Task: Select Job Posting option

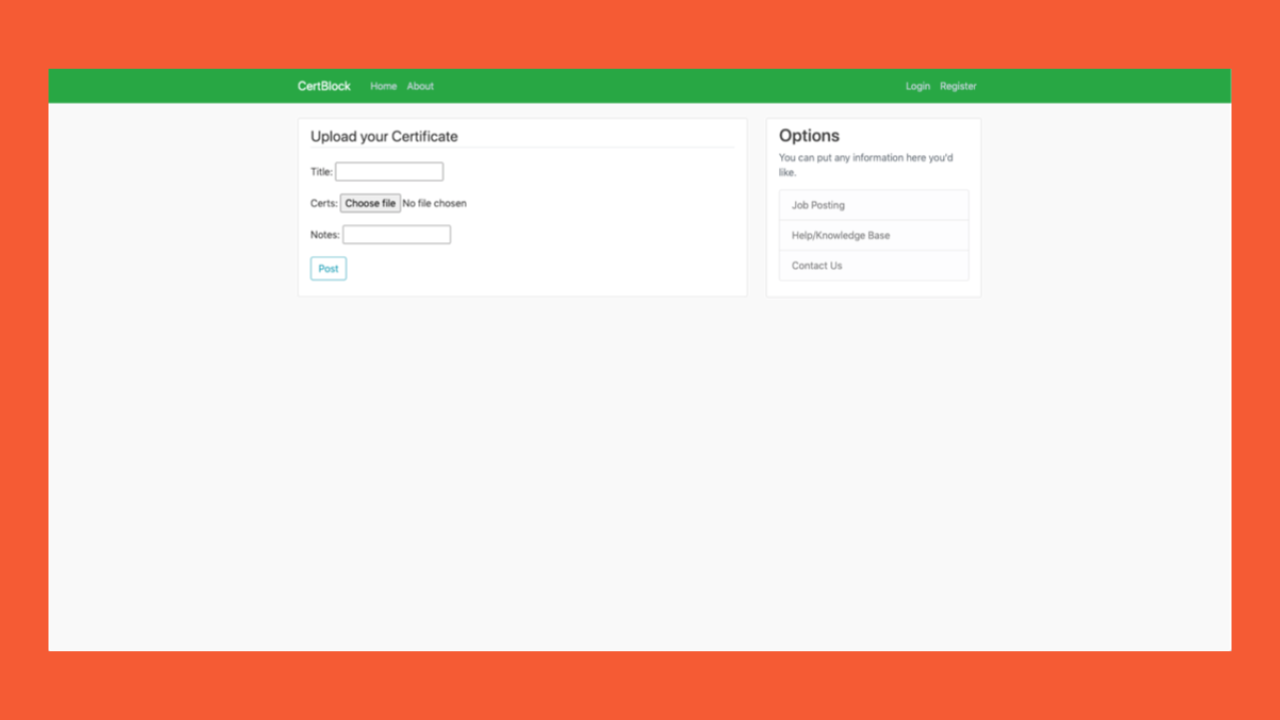Action: click(x=874, y=205)
